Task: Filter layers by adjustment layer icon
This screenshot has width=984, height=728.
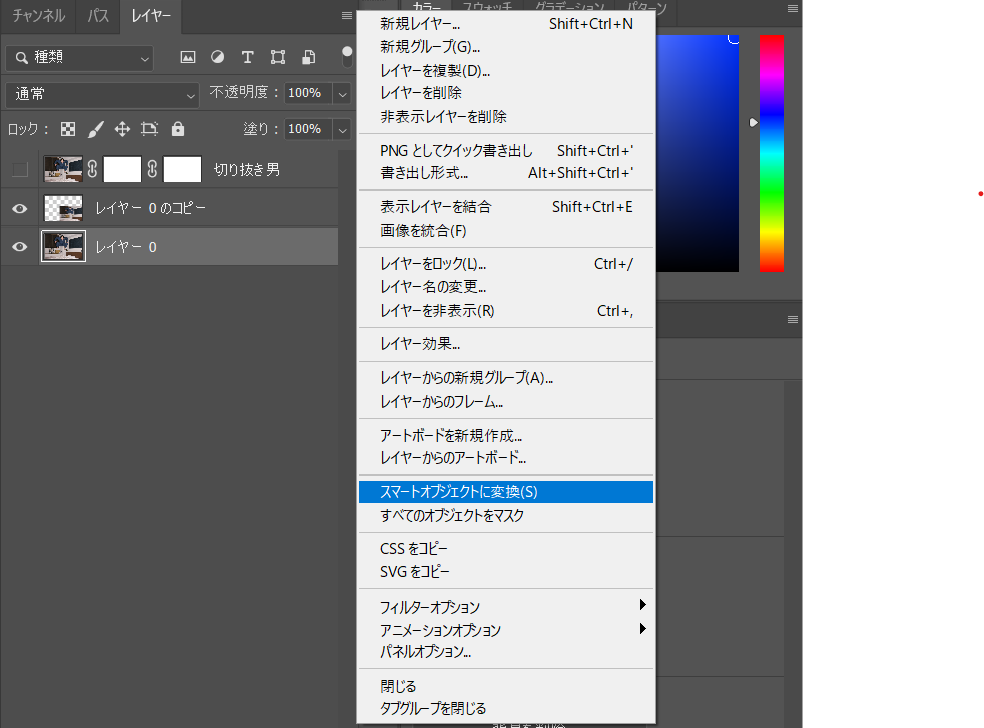Action: pyautogui.click(x=217, y=57)
